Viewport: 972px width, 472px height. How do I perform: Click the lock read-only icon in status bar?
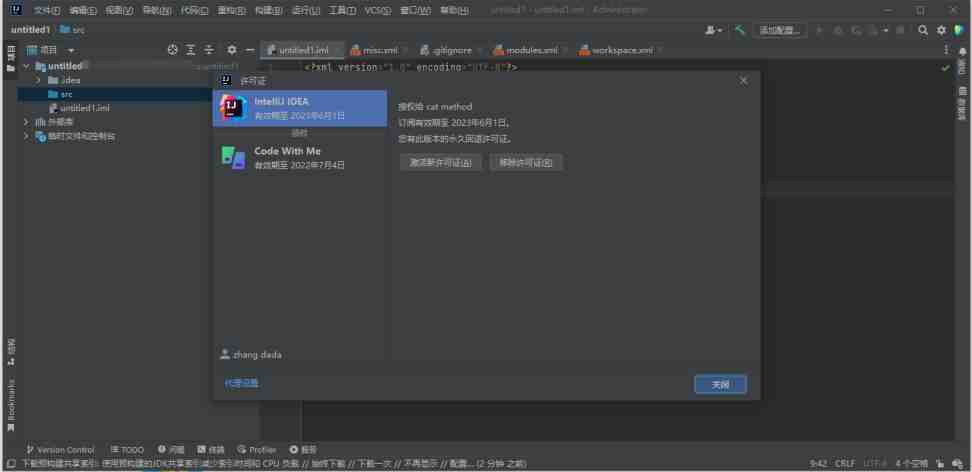click(x=940, y=463)
